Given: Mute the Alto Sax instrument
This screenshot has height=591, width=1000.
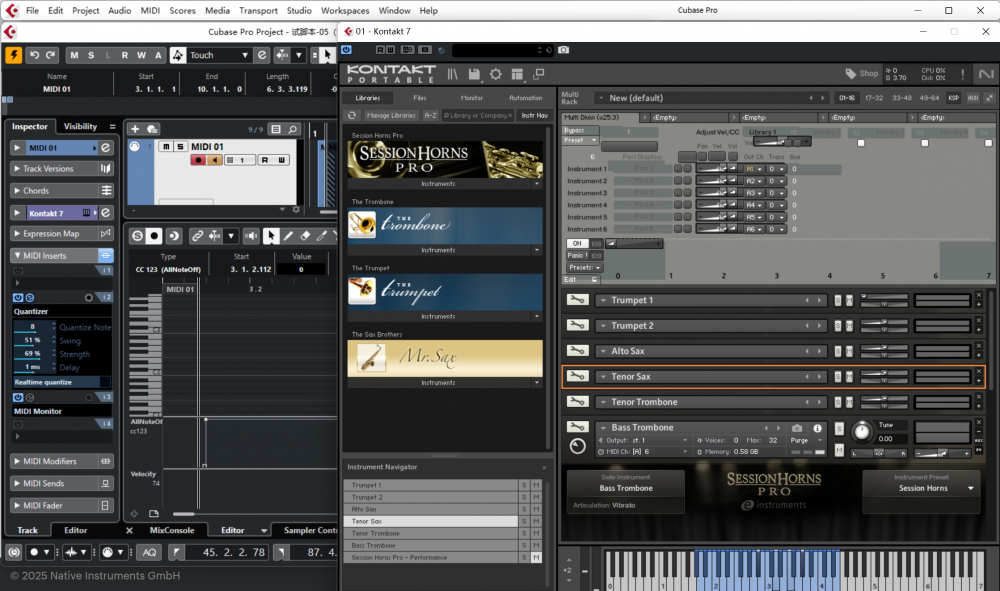Looking at the screenshot, I should 849,351.
